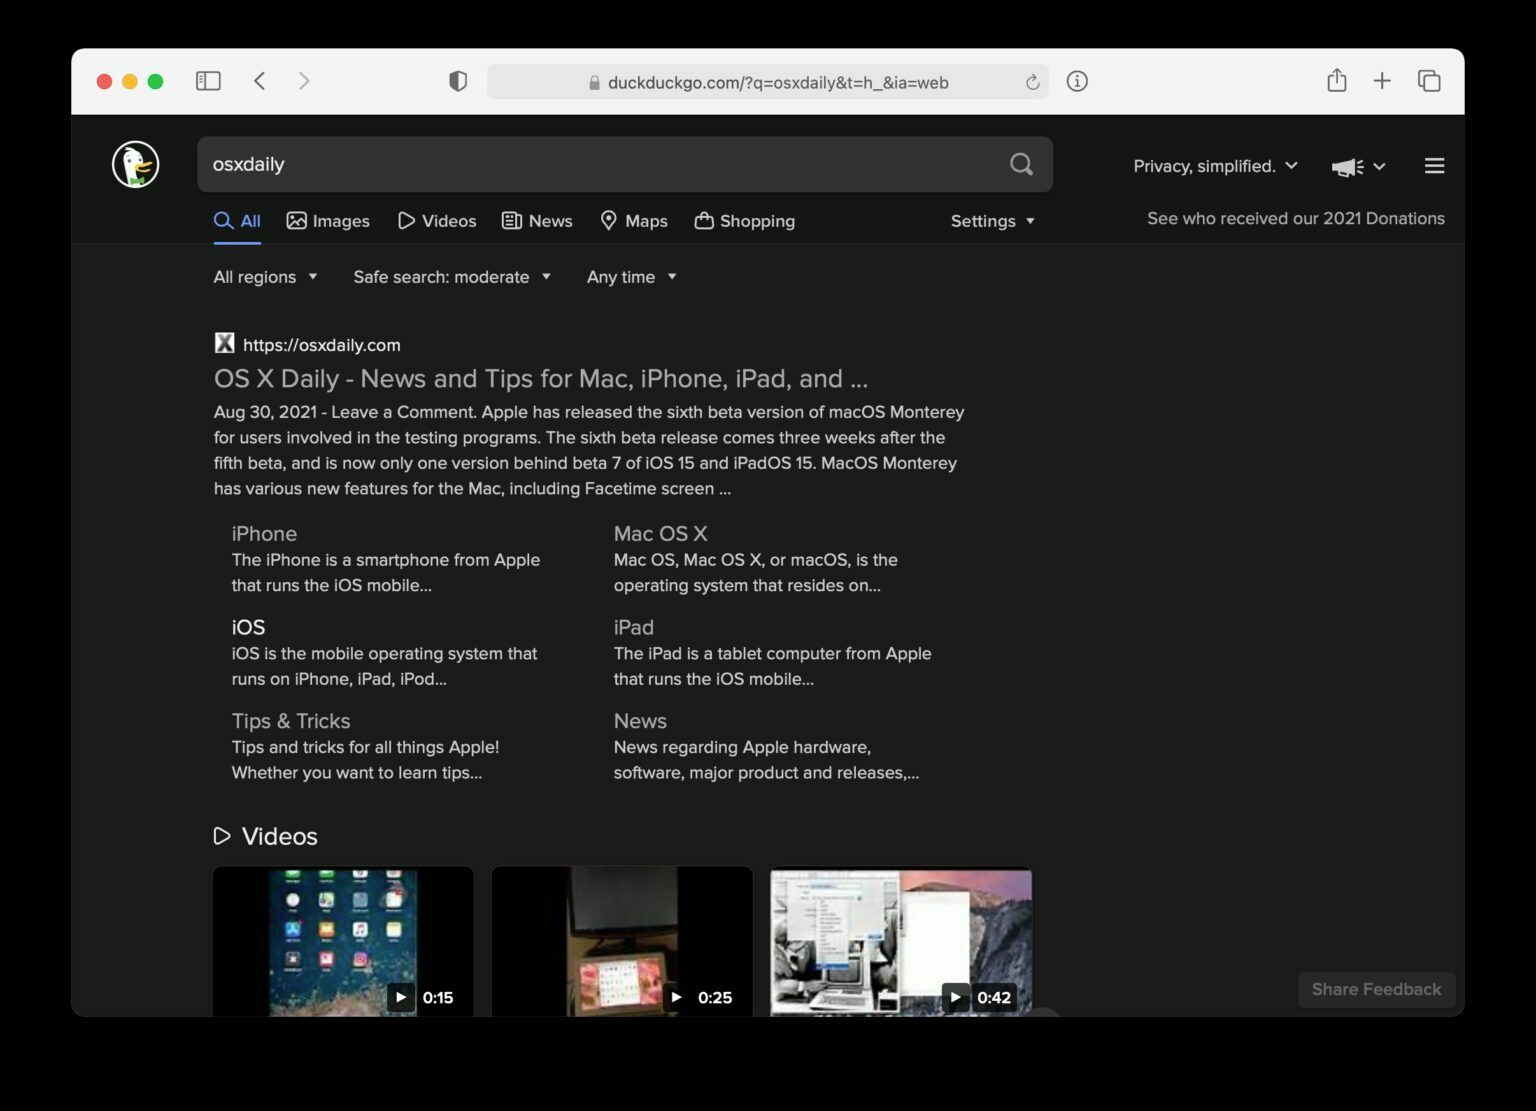Switch to the Shopping tab
Image resolution: width=1536 pixels, height=1111 pixels.
[x=745, y=221]
